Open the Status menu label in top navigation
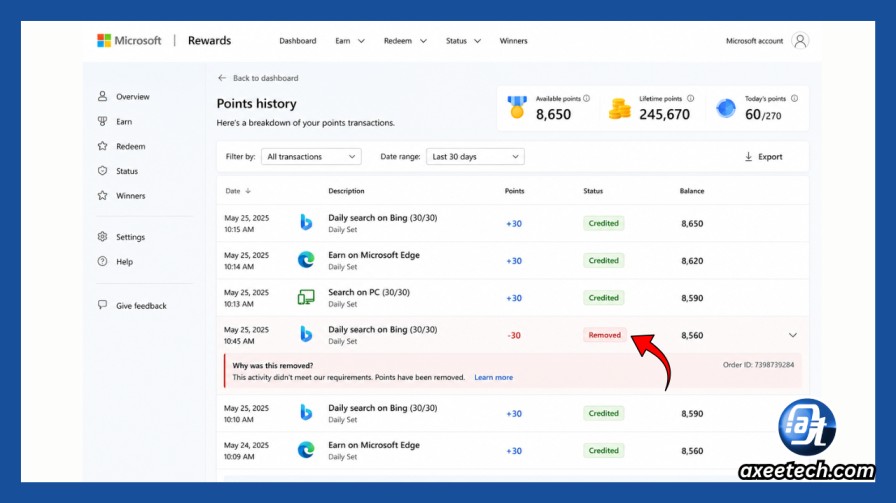This screenshot has width=896, height=503. pyautogui.click(x=456, y=41)
